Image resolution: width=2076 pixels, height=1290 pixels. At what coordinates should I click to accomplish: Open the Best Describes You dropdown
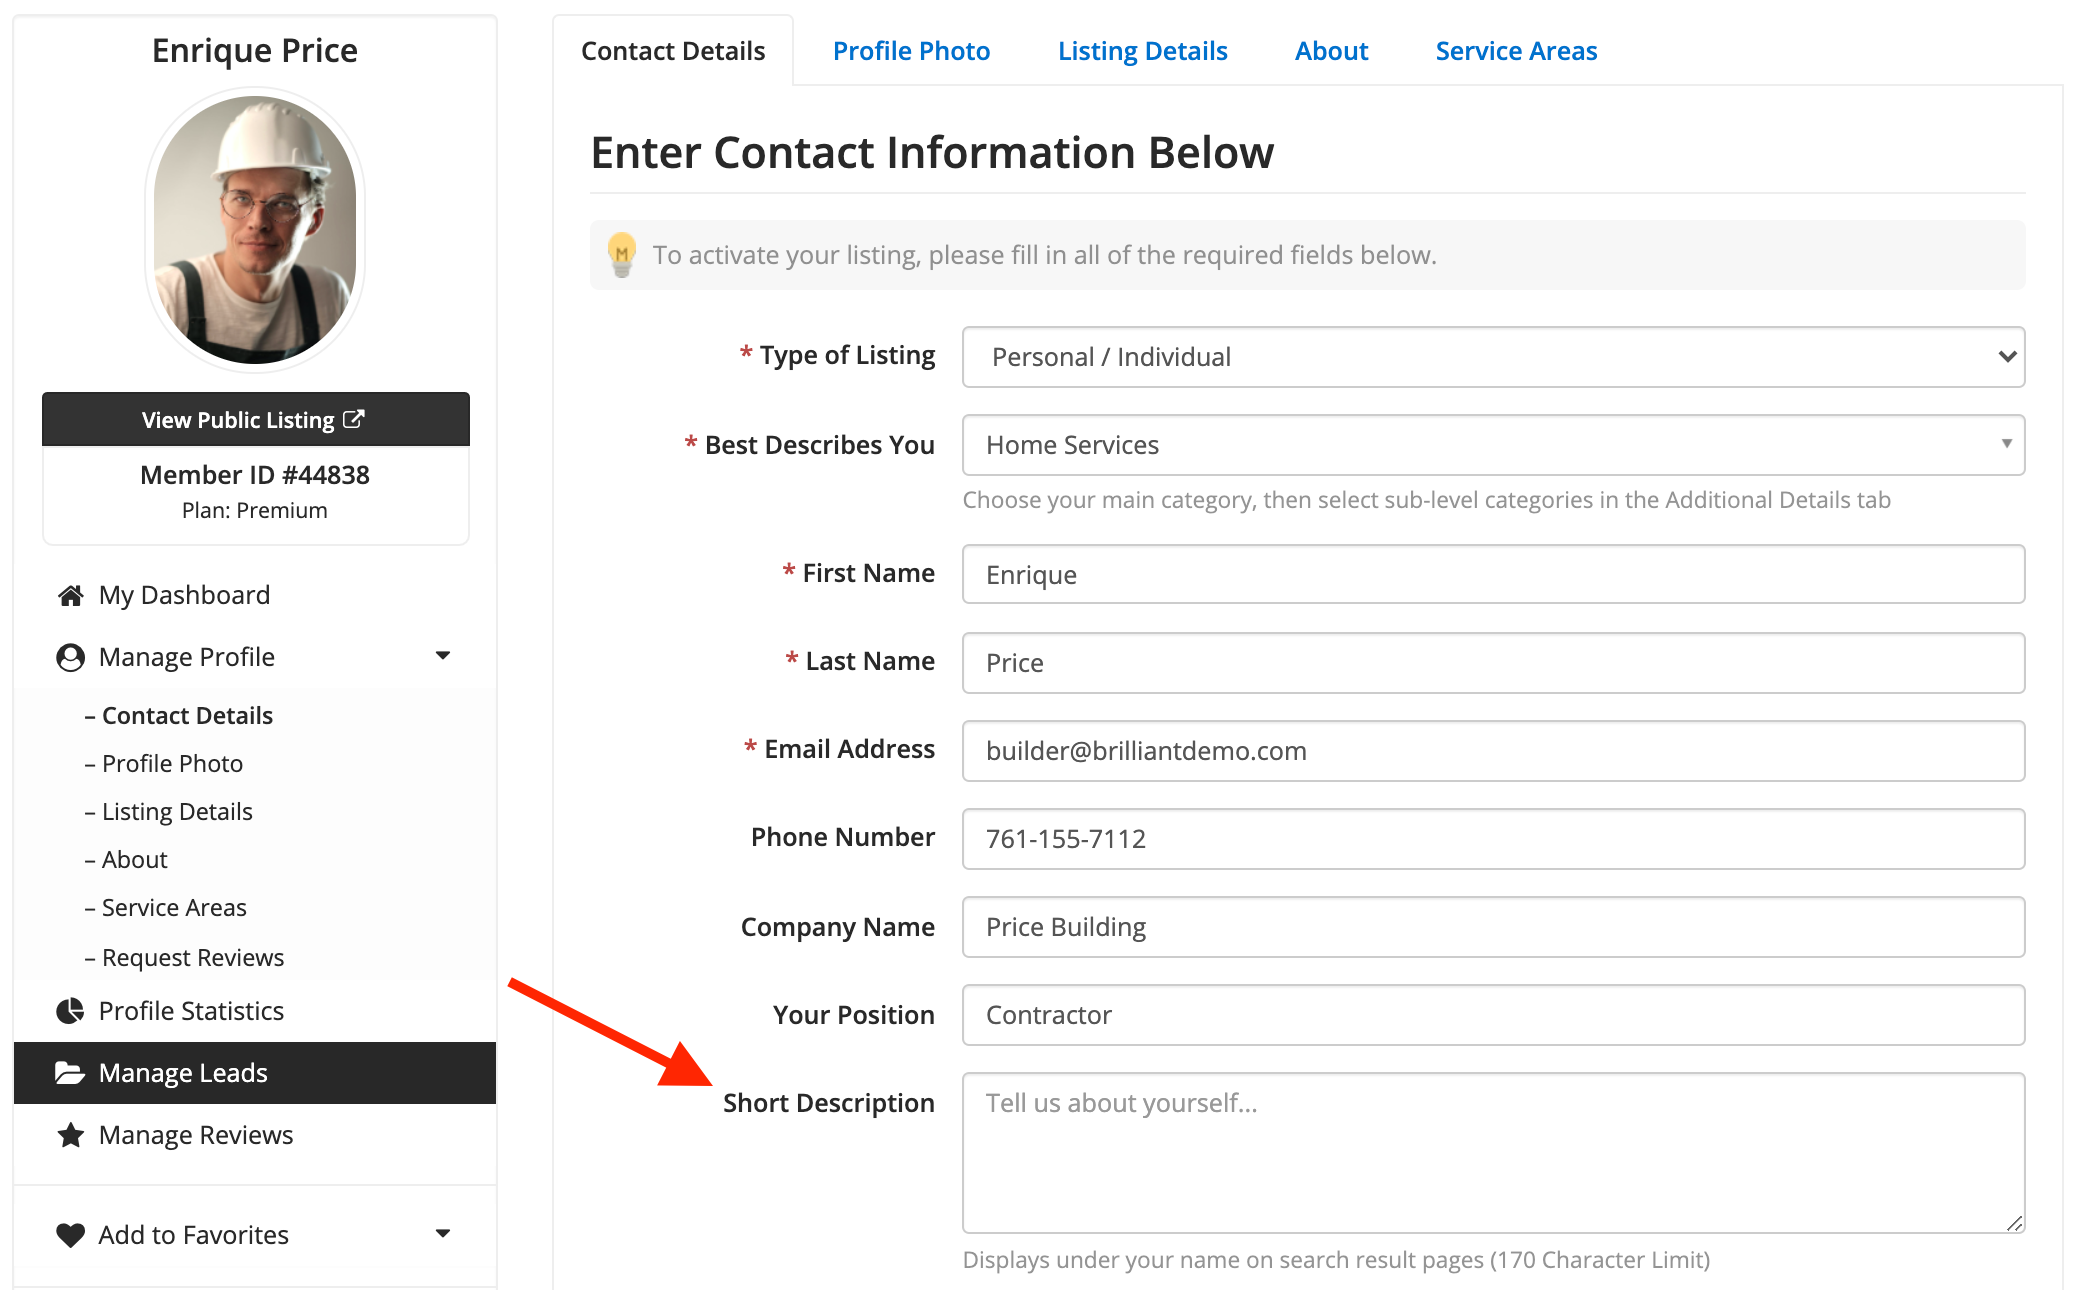(x=1493, y=445)
